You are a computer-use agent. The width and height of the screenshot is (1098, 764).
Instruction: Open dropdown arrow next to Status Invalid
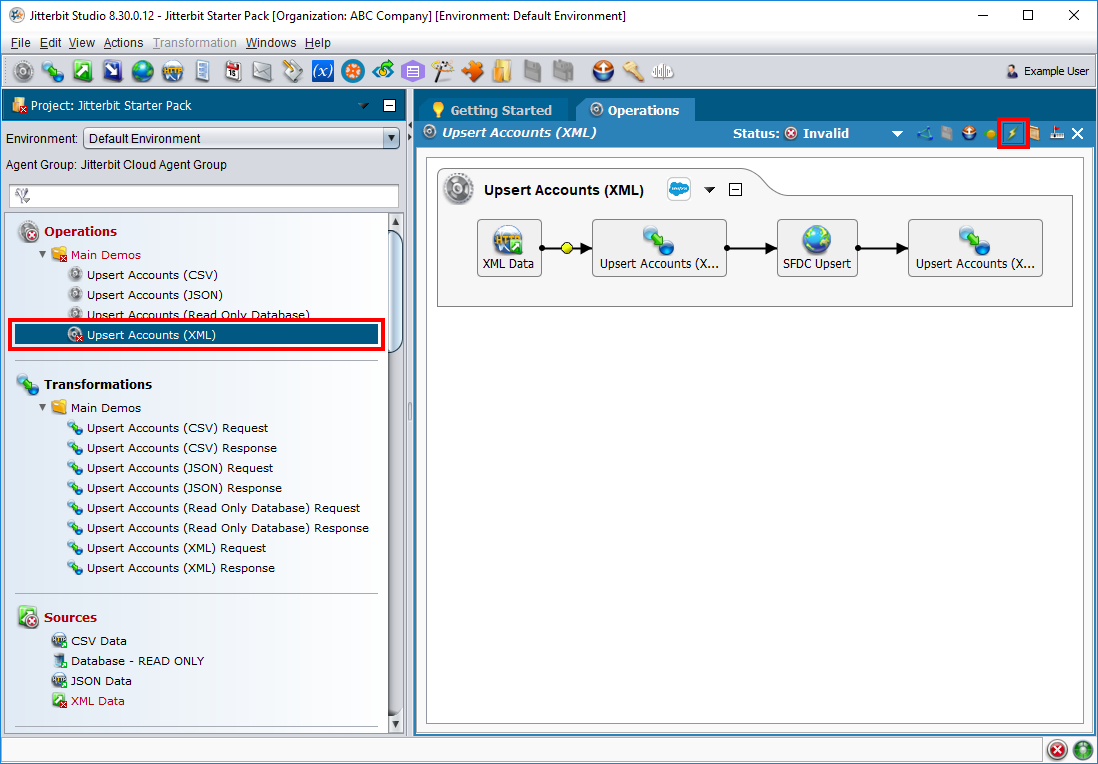click(x=897, y=134)
